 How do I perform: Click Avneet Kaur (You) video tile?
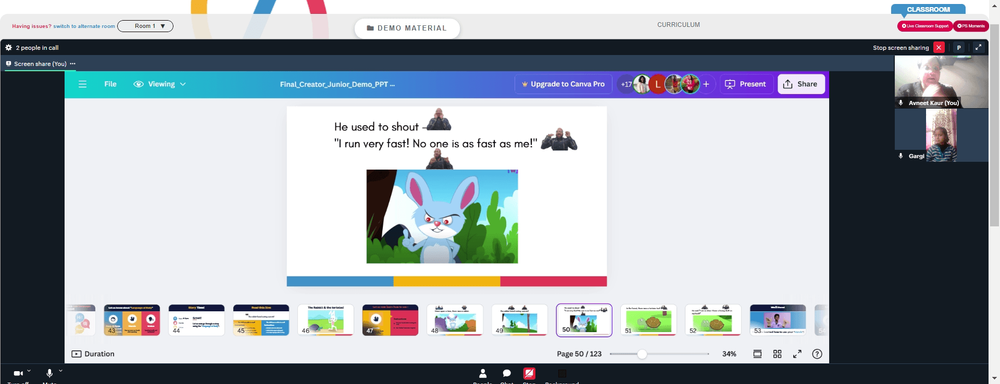(941, 82)
